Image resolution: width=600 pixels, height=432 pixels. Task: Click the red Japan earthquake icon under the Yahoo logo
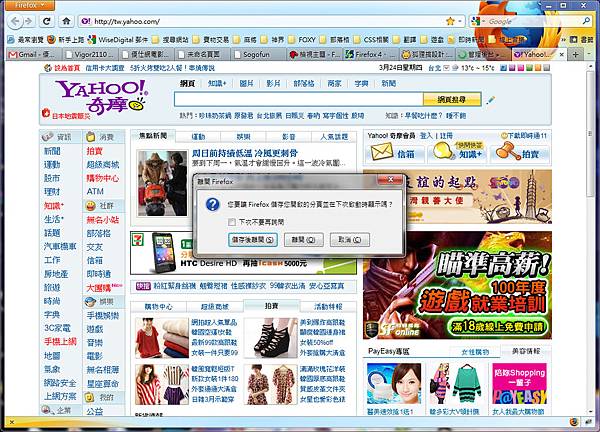[46, 113]
